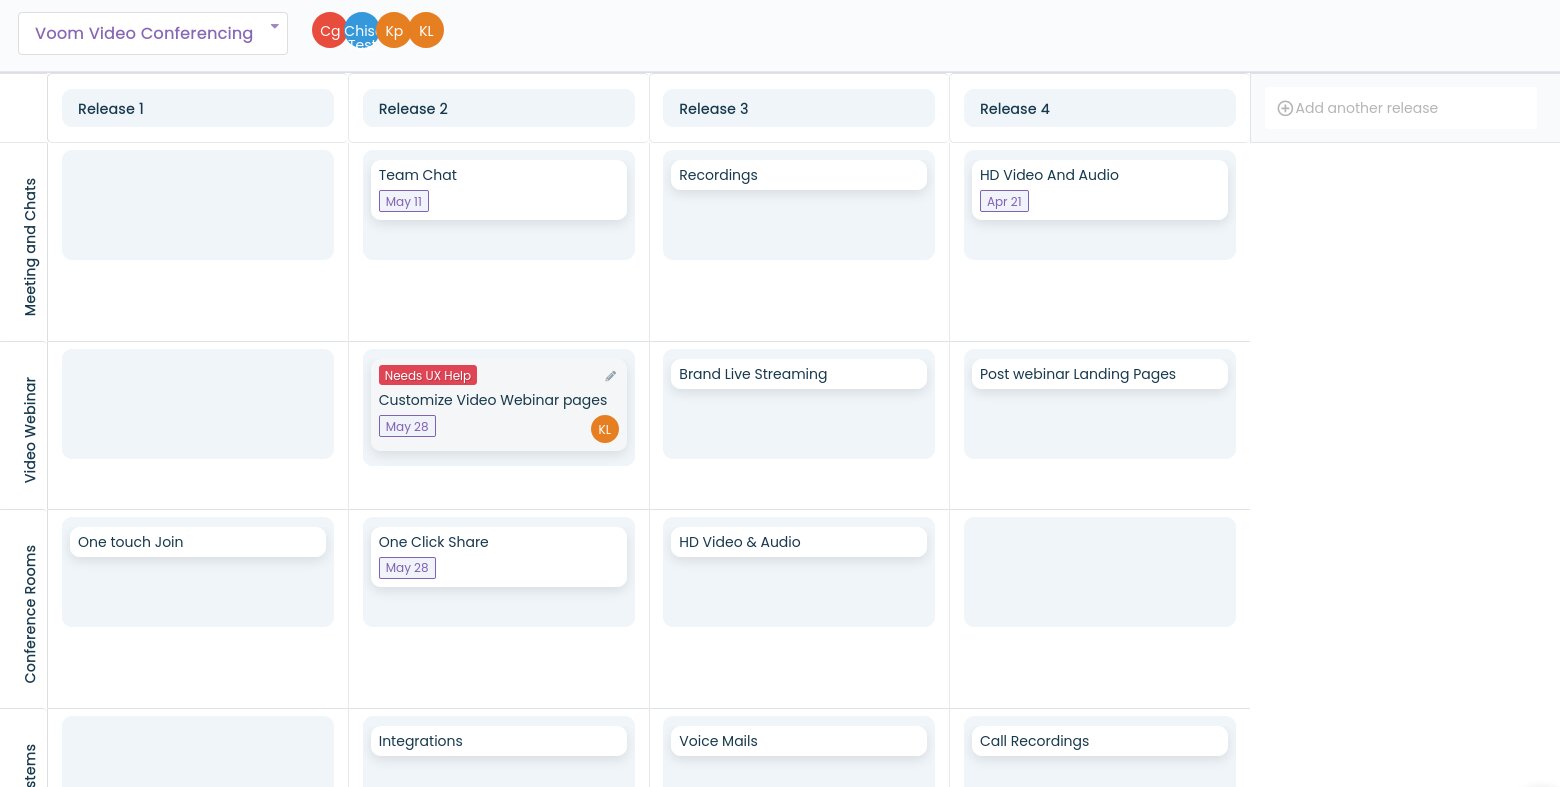Click the Needs UX Help red label
This screenshot has height=787, width=1560.
[x=427, y=375]
